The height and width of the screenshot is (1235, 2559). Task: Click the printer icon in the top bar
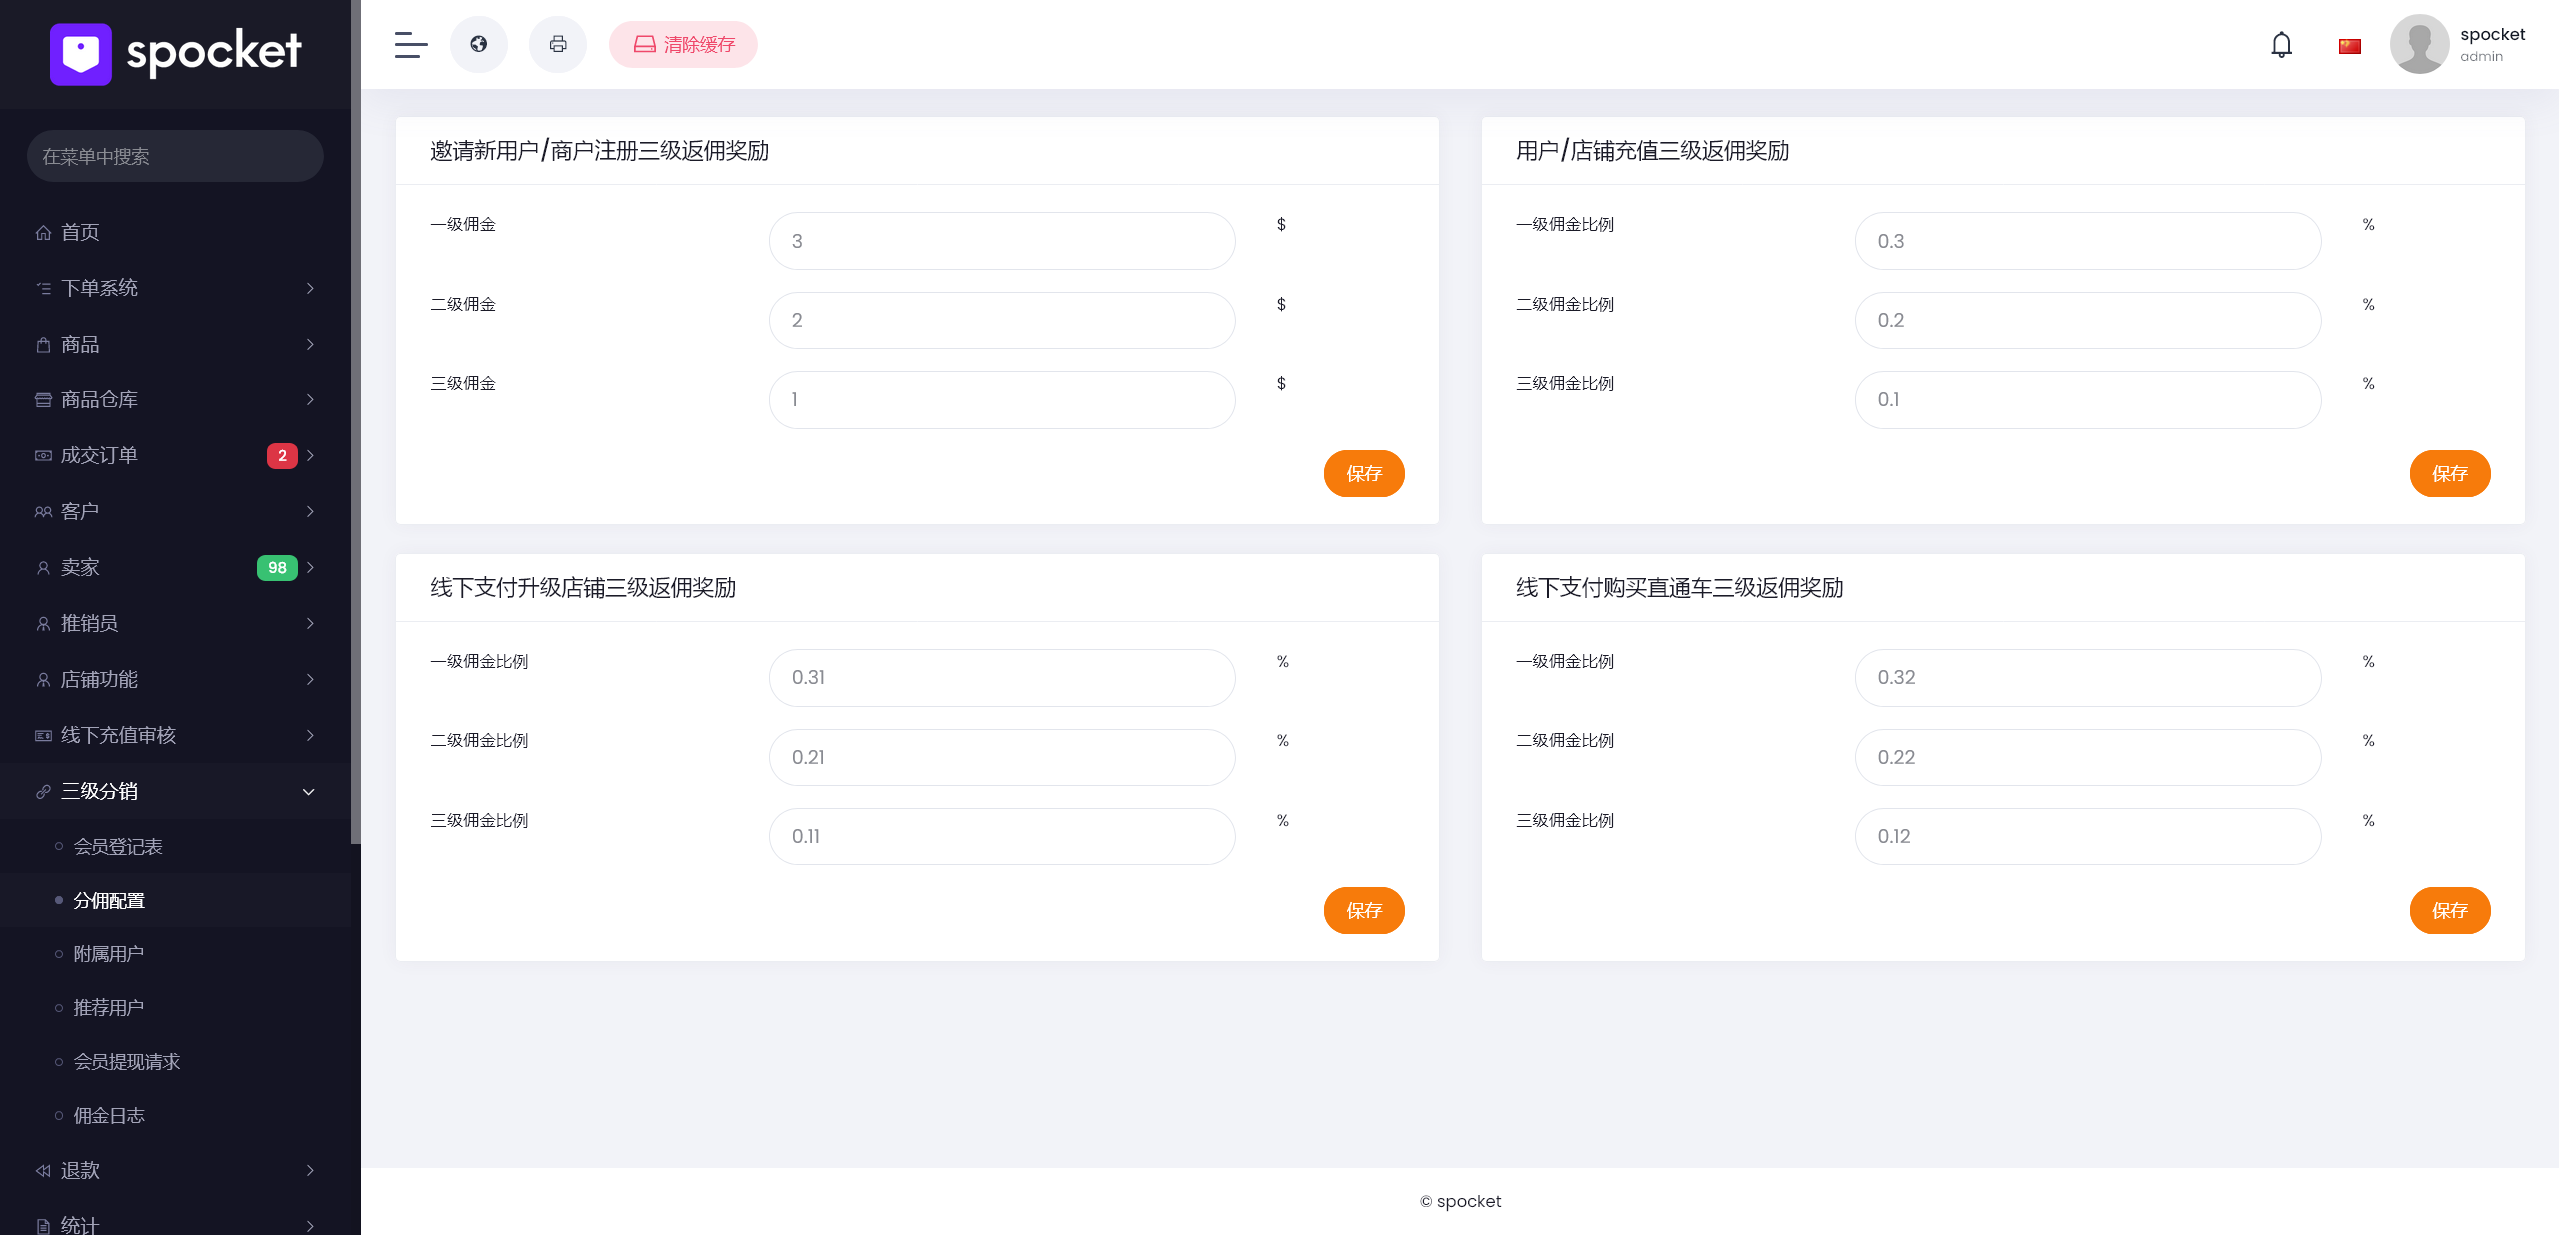[557, 44]
